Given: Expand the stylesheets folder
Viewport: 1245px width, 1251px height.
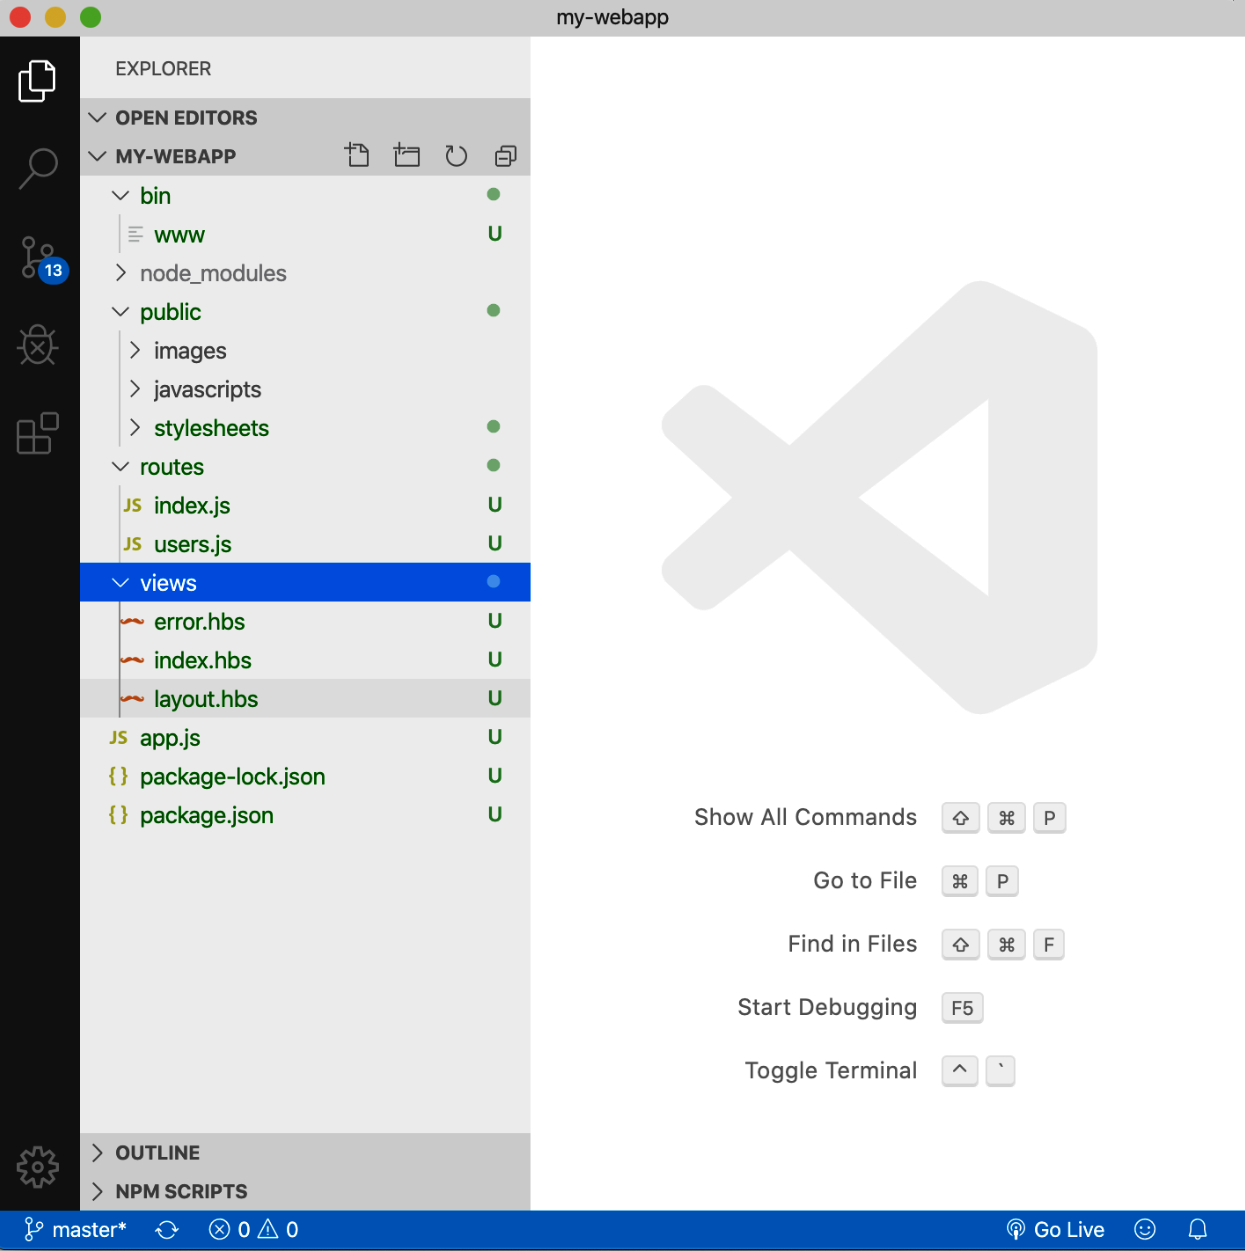Looking at the screenshot, I should [211, 429].
